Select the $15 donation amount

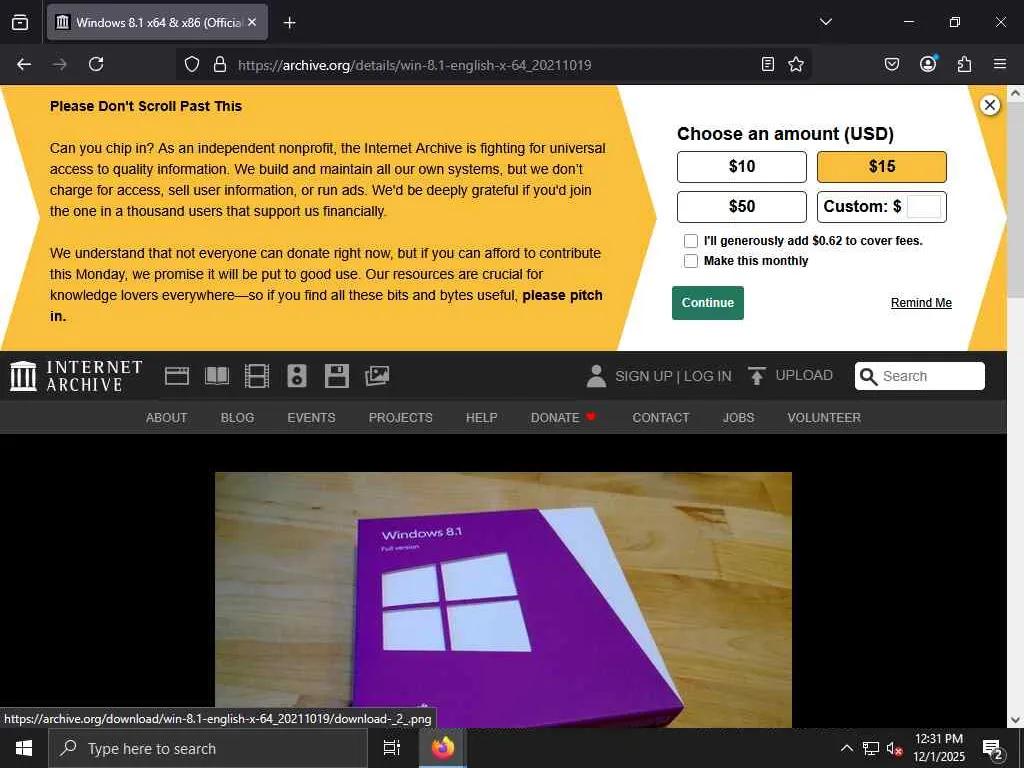point(882,167)
